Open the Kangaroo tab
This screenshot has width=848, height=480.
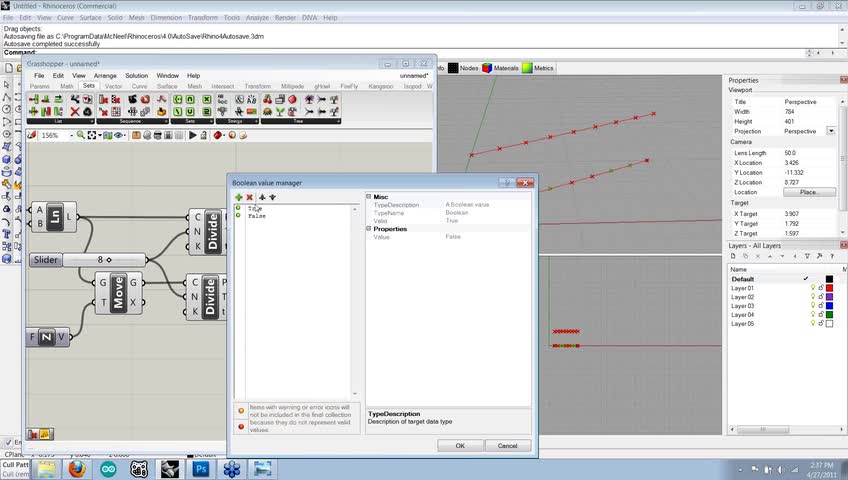tap(381, 86)
